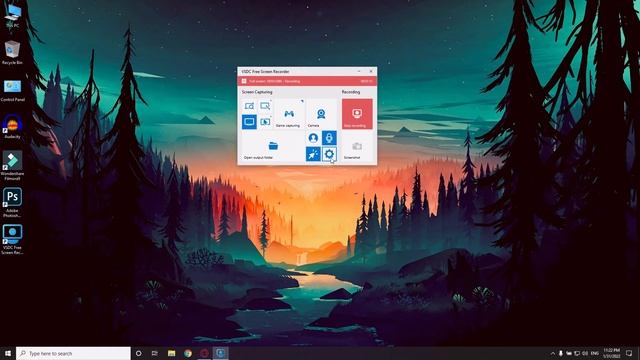Screen dimensions: 640x360
Task: Minimize the VSDC Free Screen Recorder window
Action: coord(359,71)
